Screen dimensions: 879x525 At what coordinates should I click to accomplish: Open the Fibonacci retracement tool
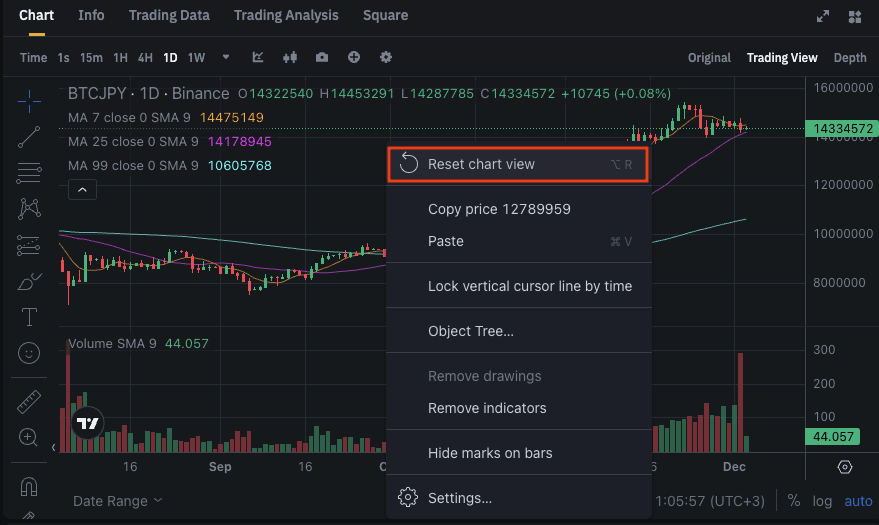tap(29, 173)
